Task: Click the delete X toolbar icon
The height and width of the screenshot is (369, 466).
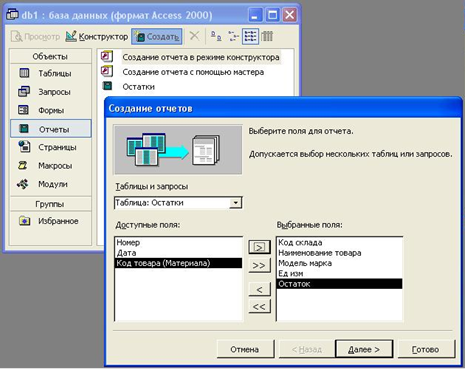Action: (x=194, y=36)
